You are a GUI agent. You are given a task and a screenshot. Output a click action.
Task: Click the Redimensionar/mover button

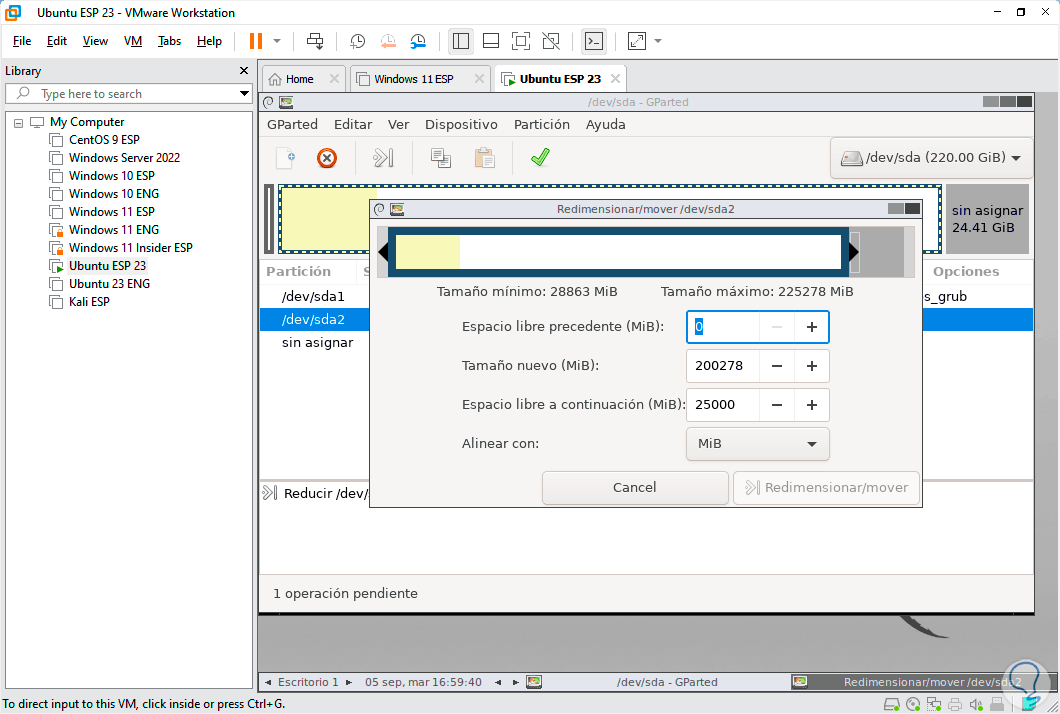click(x=826, y=487)
